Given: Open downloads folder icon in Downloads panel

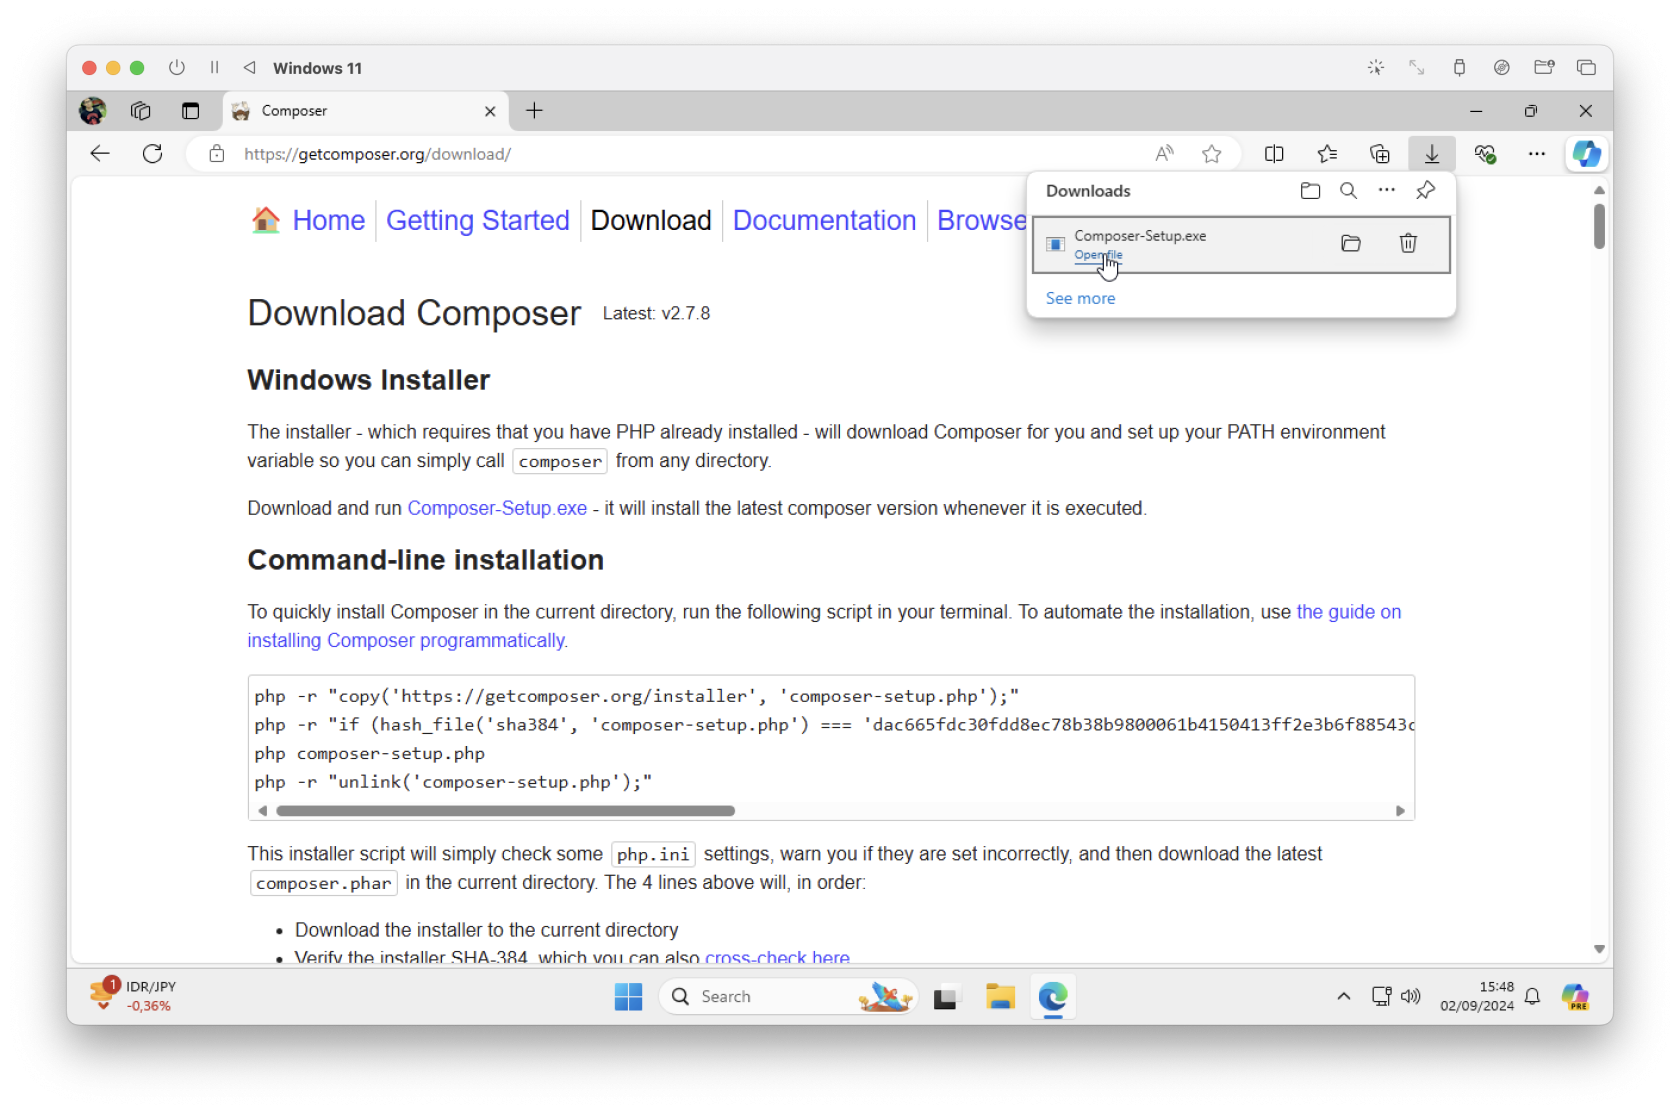Looking at the screenshot, I should (1310, 191).
